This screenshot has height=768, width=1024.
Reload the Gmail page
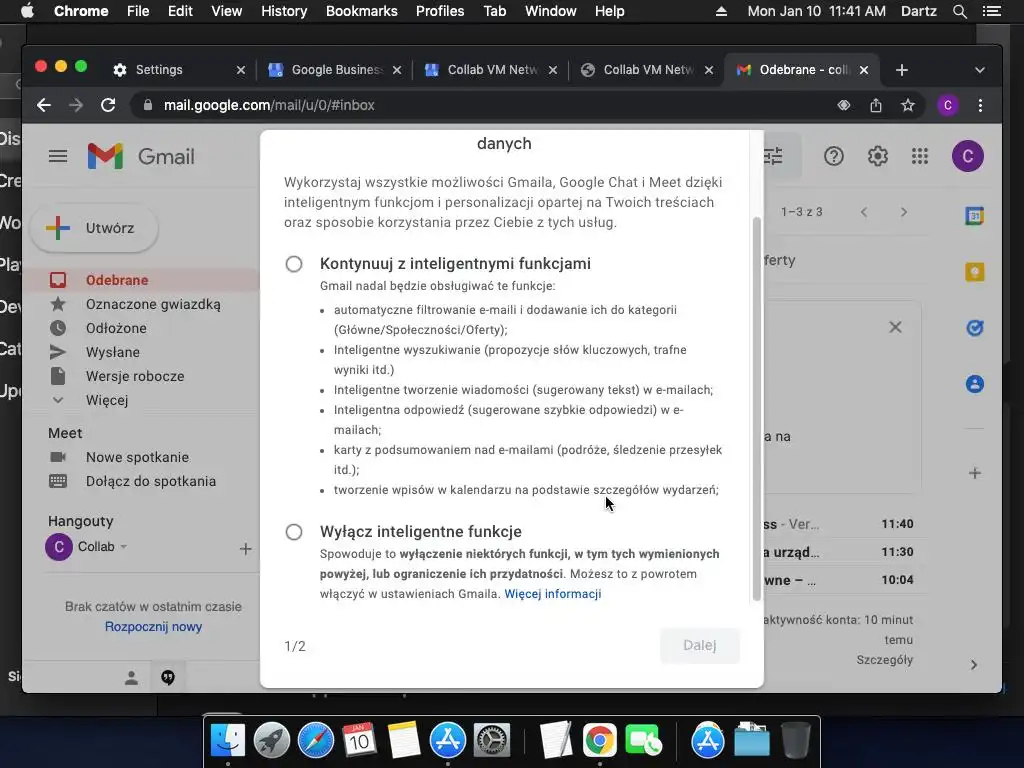[108, 105]
